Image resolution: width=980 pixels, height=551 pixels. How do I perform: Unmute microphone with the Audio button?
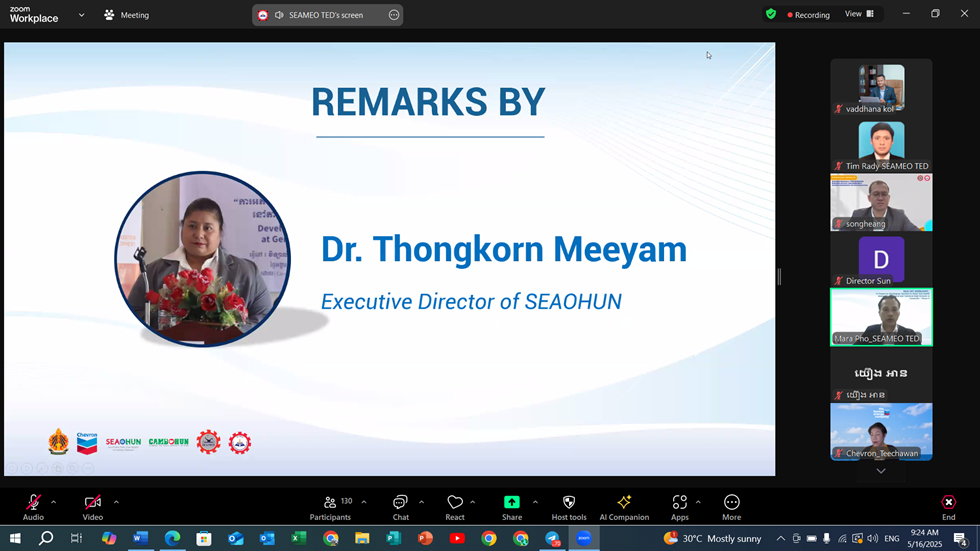tap(33, 503)
